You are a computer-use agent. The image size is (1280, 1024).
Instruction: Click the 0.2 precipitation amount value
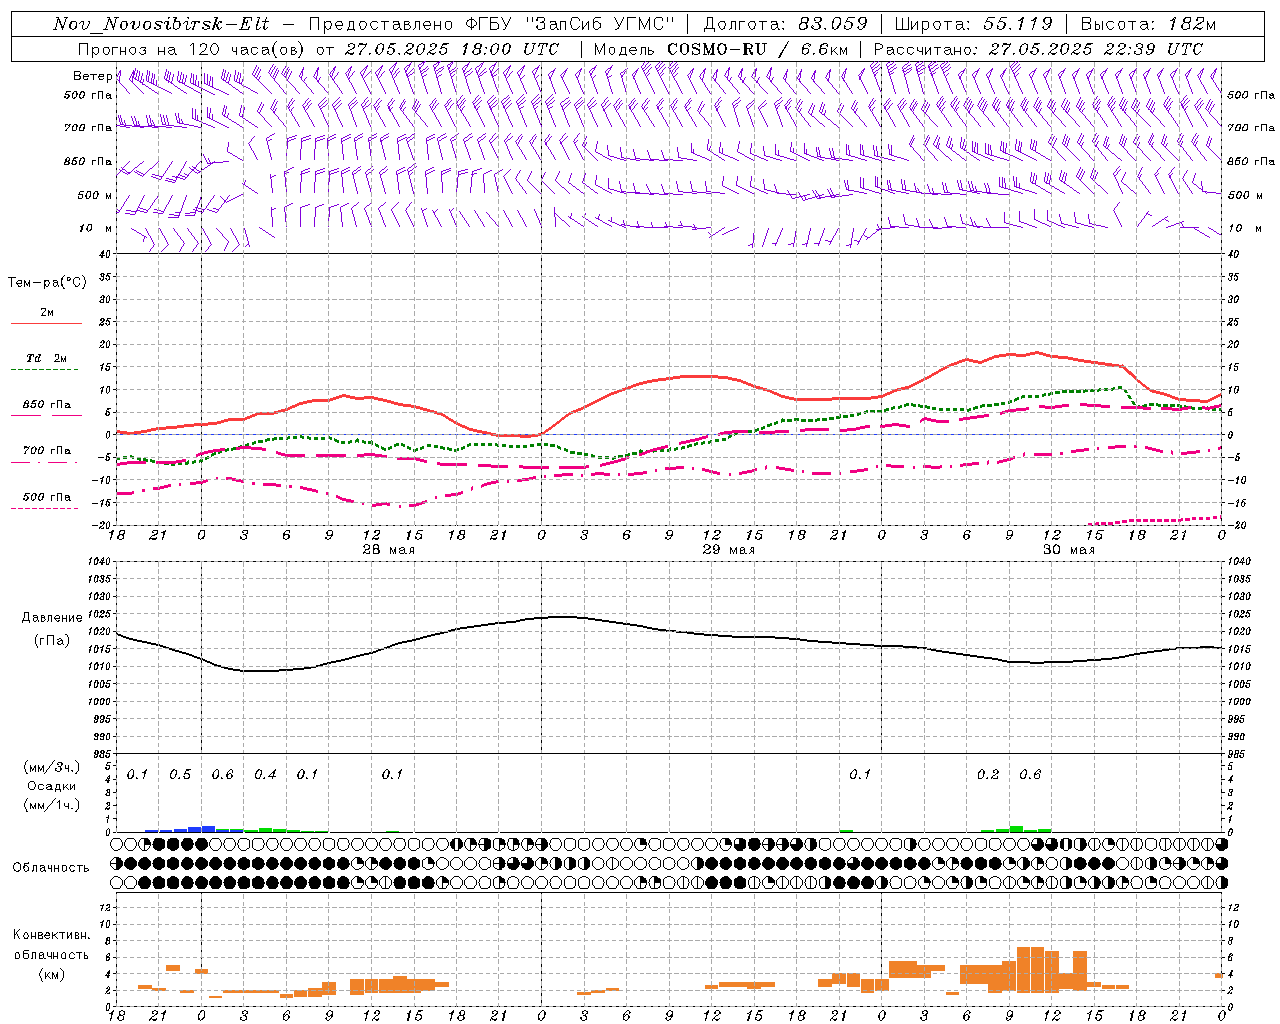click(x=988, y=775)
